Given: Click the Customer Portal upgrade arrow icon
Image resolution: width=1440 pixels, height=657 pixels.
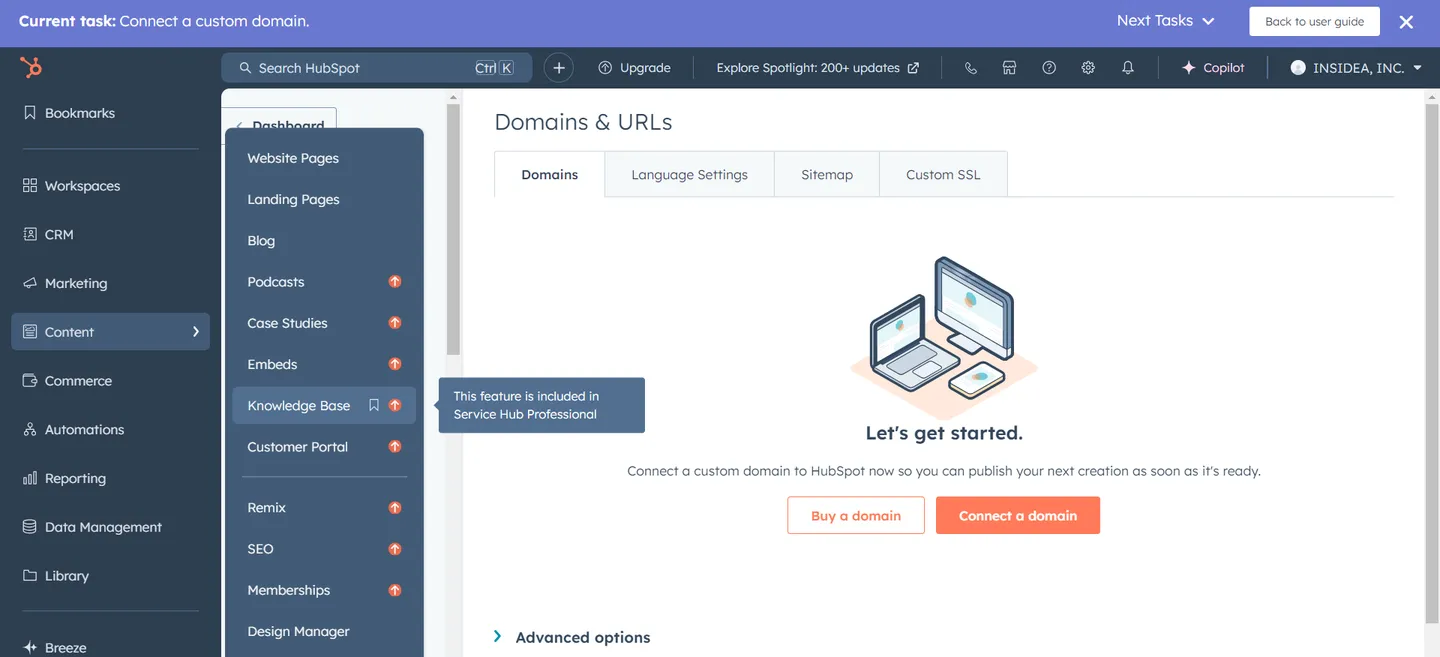Looking at the screenshot, I should (x=395, y=447).
